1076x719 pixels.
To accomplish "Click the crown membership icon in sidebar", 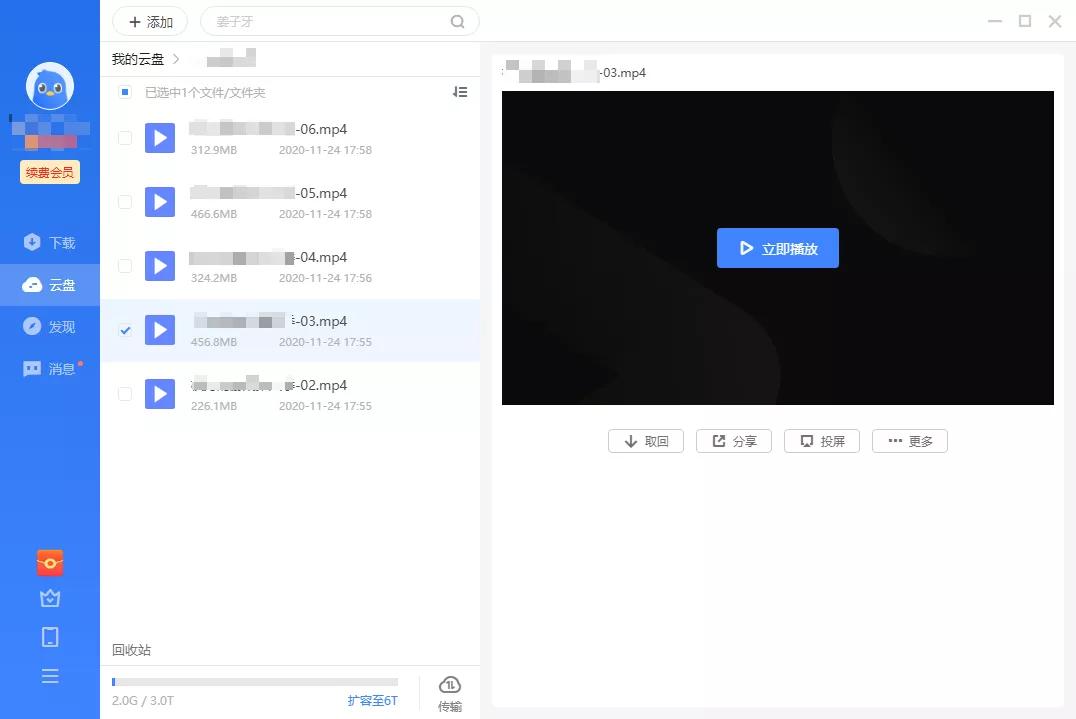I will coord(50,598).
